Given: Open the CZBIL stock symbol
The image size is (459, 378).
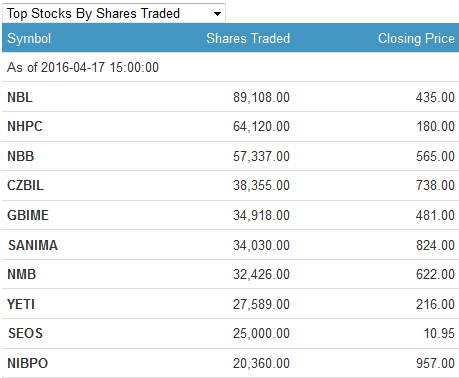Looking at the screenshot, I should coord(25,185).
